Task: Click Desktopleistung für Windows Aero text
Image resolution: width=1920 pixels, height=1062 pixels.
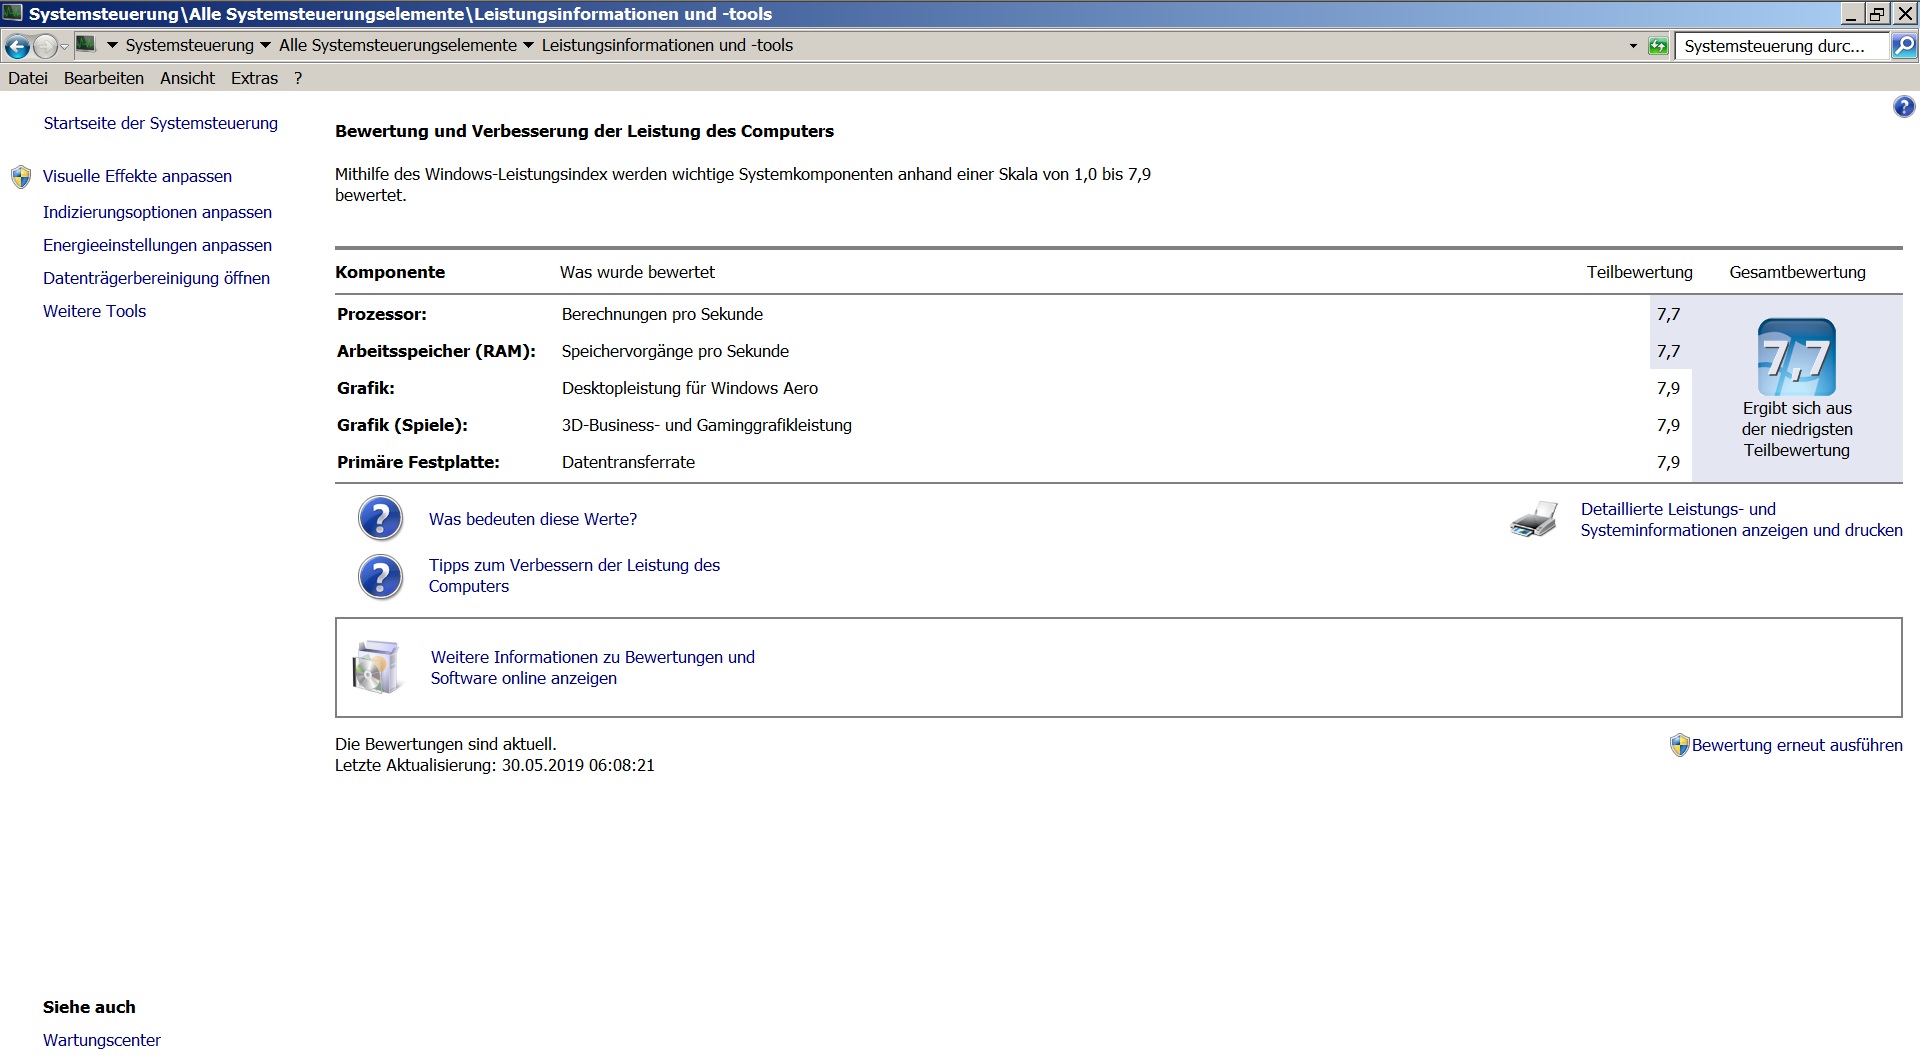Action: pyautogui.click(x=690, y=388)
